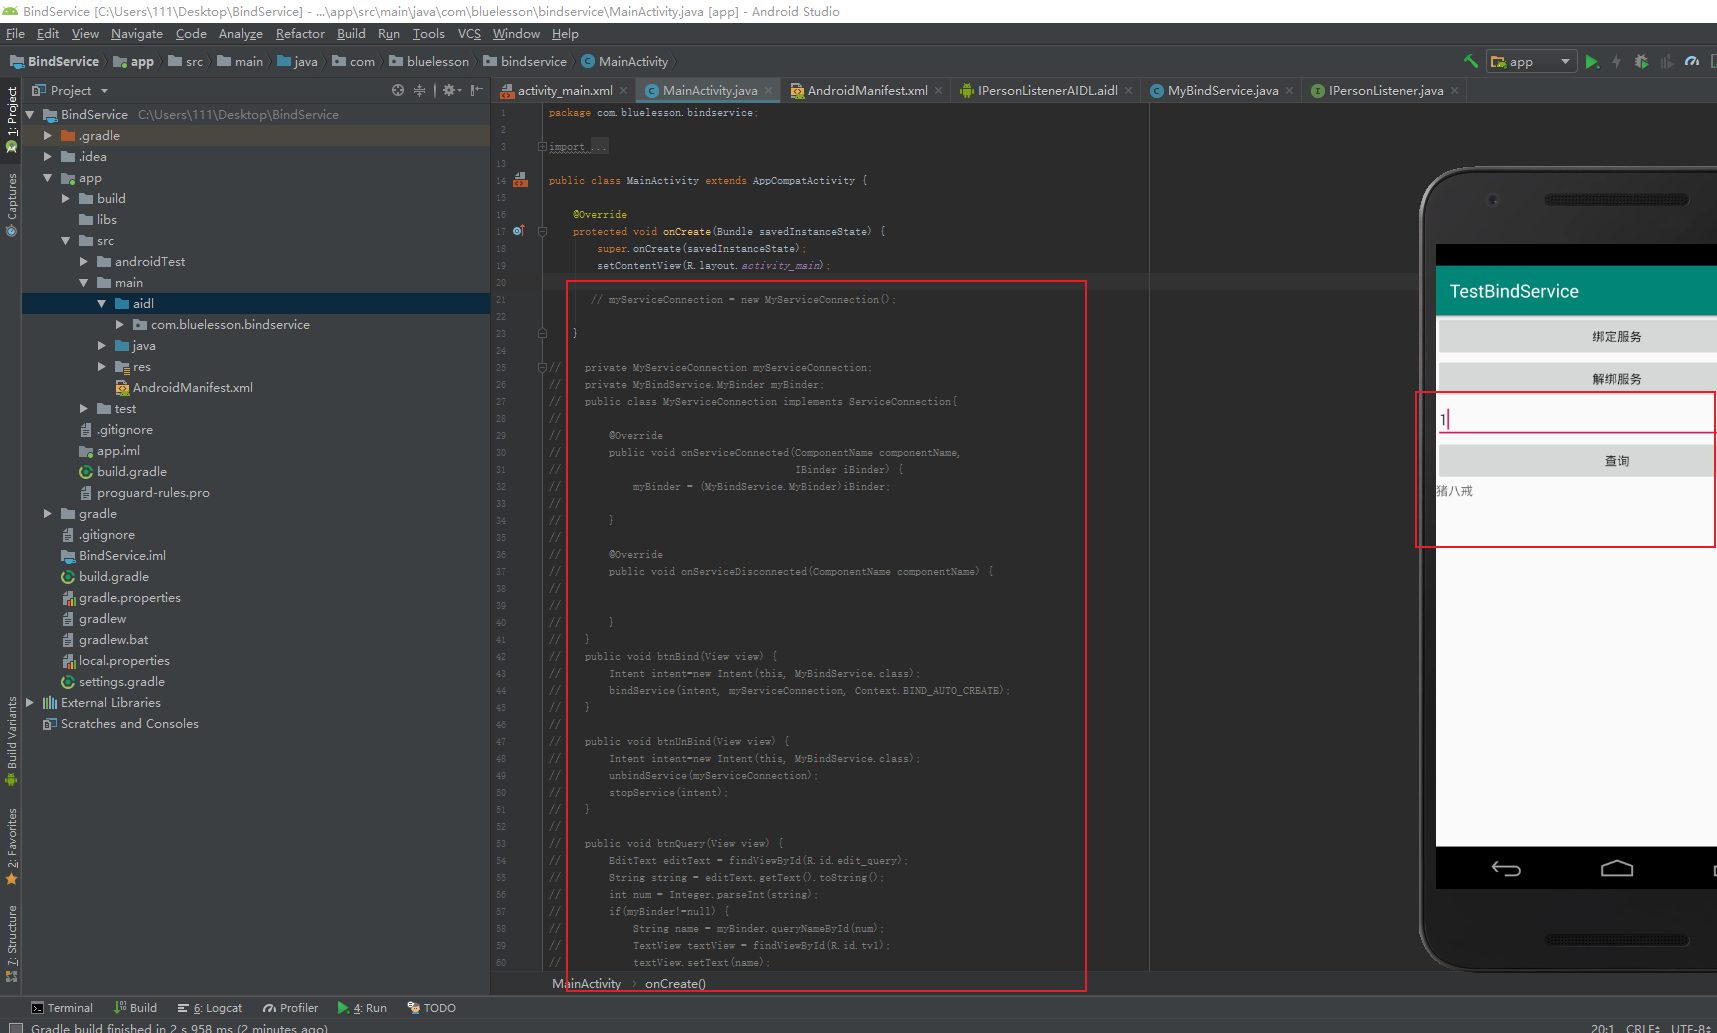Collapse the src folder
Image resolution: width=1717 pixels, height=1033 pixels.
(66, 241)
